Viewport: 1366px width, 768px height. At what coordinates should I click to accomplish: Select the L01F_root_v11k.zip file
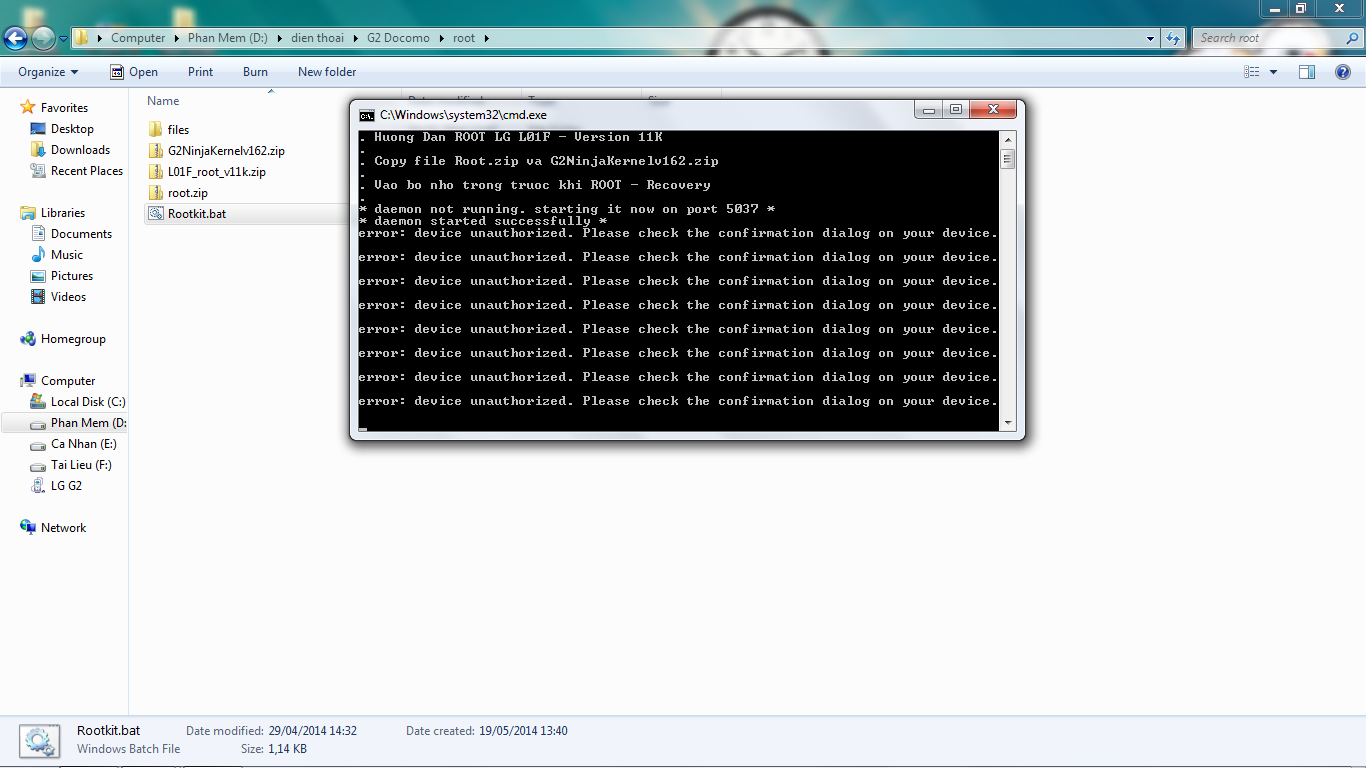click(x=216, y=172)
